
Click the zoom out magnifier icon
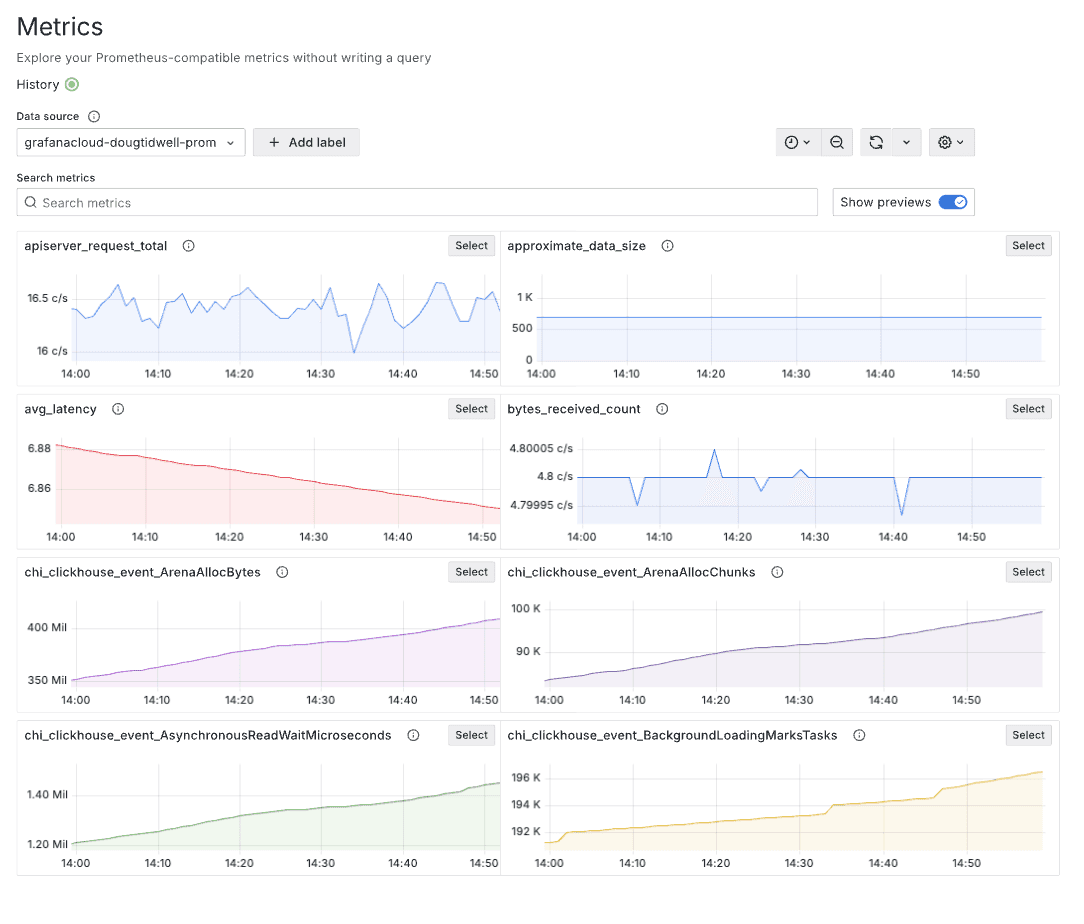click(837, 142)
